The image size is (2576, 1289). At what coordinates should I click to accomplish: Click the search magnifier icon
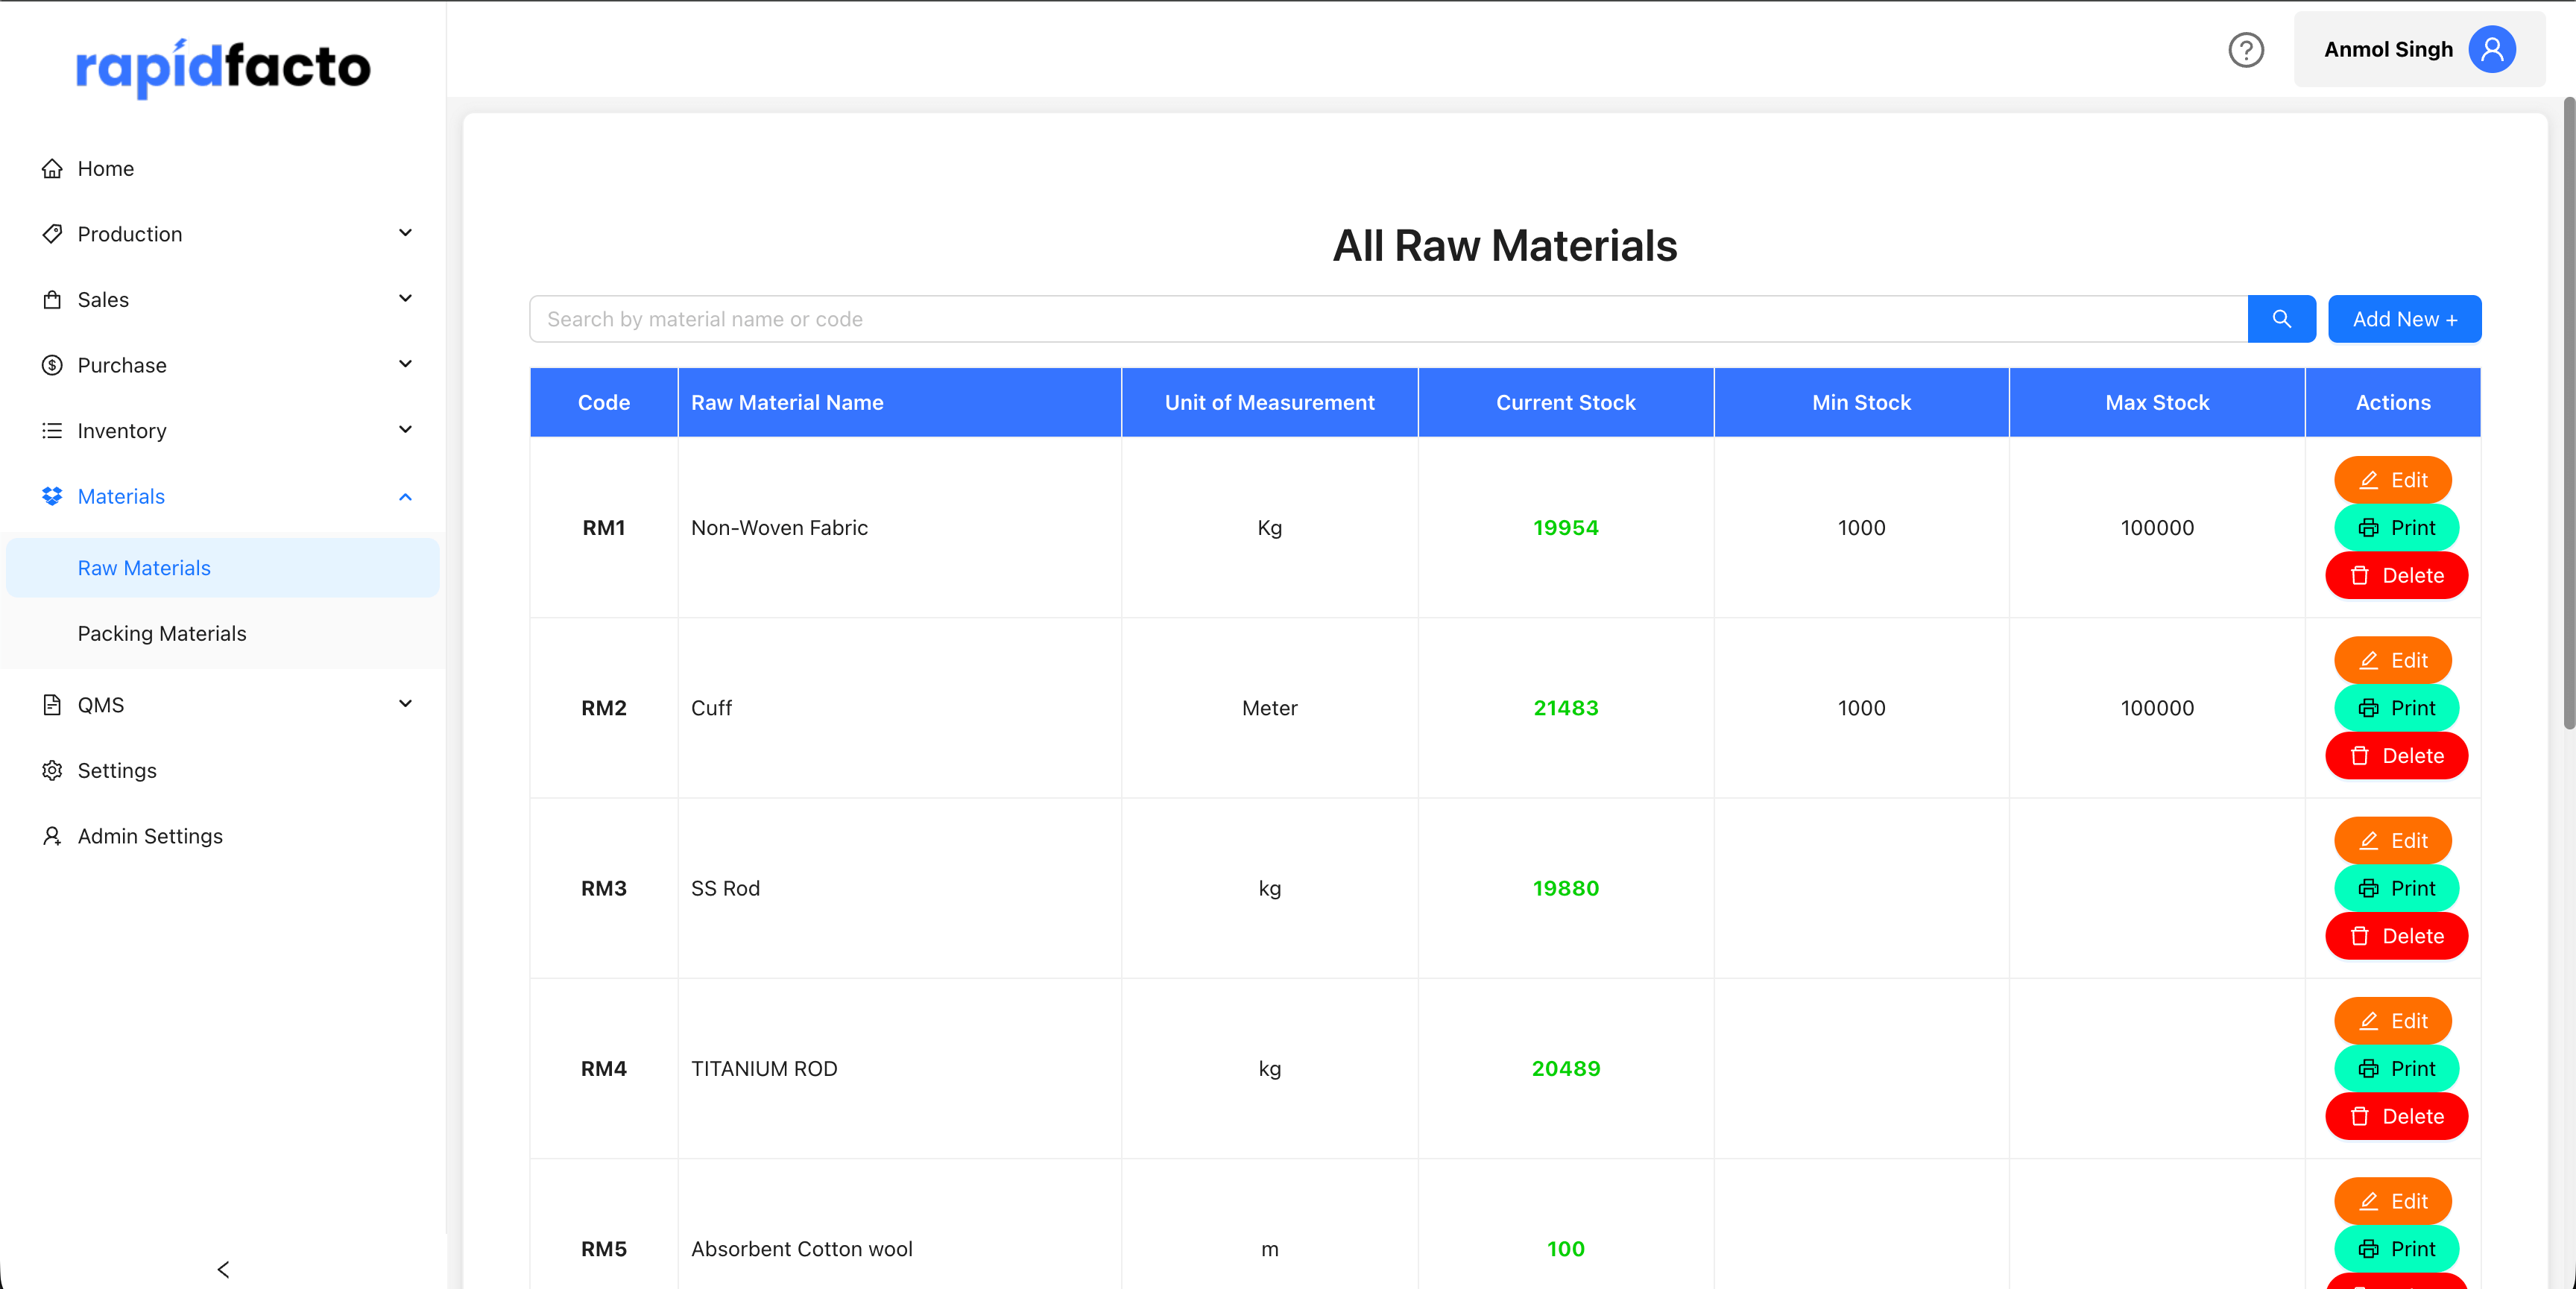2282,318
